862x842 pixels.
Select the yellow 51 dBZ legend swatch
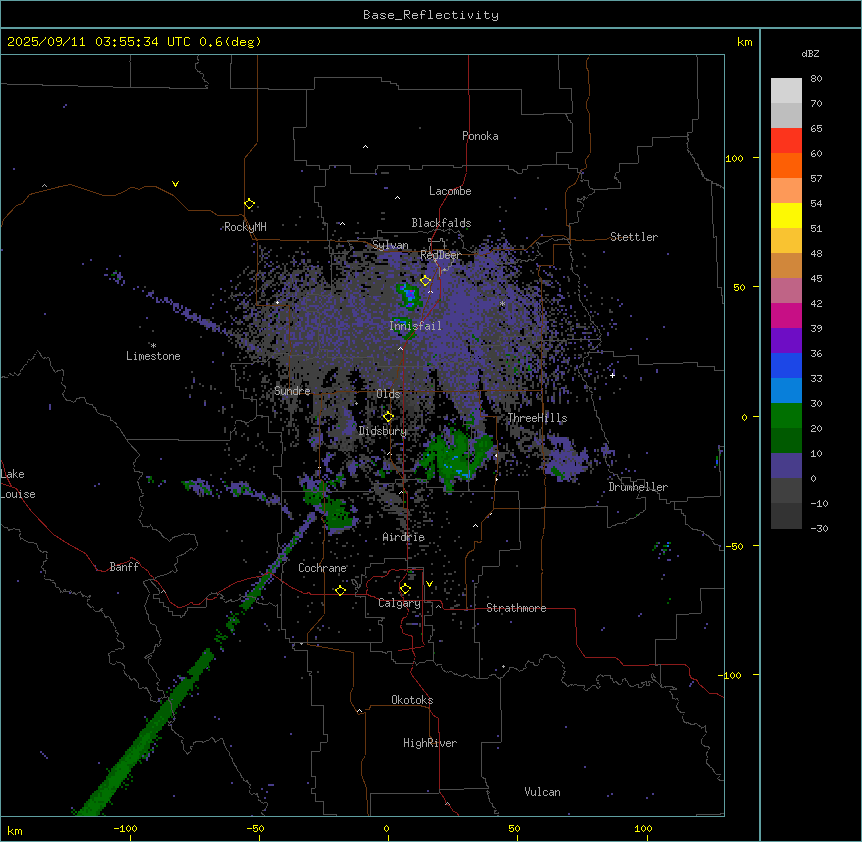(x=786, y=215)
